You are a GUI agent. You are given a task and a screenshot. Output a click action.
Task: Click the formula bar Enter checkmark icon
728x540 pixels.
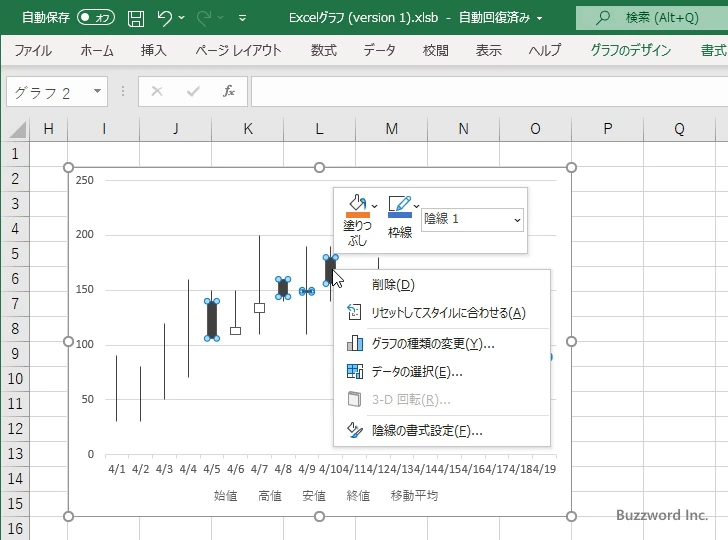tap(193, 91)
